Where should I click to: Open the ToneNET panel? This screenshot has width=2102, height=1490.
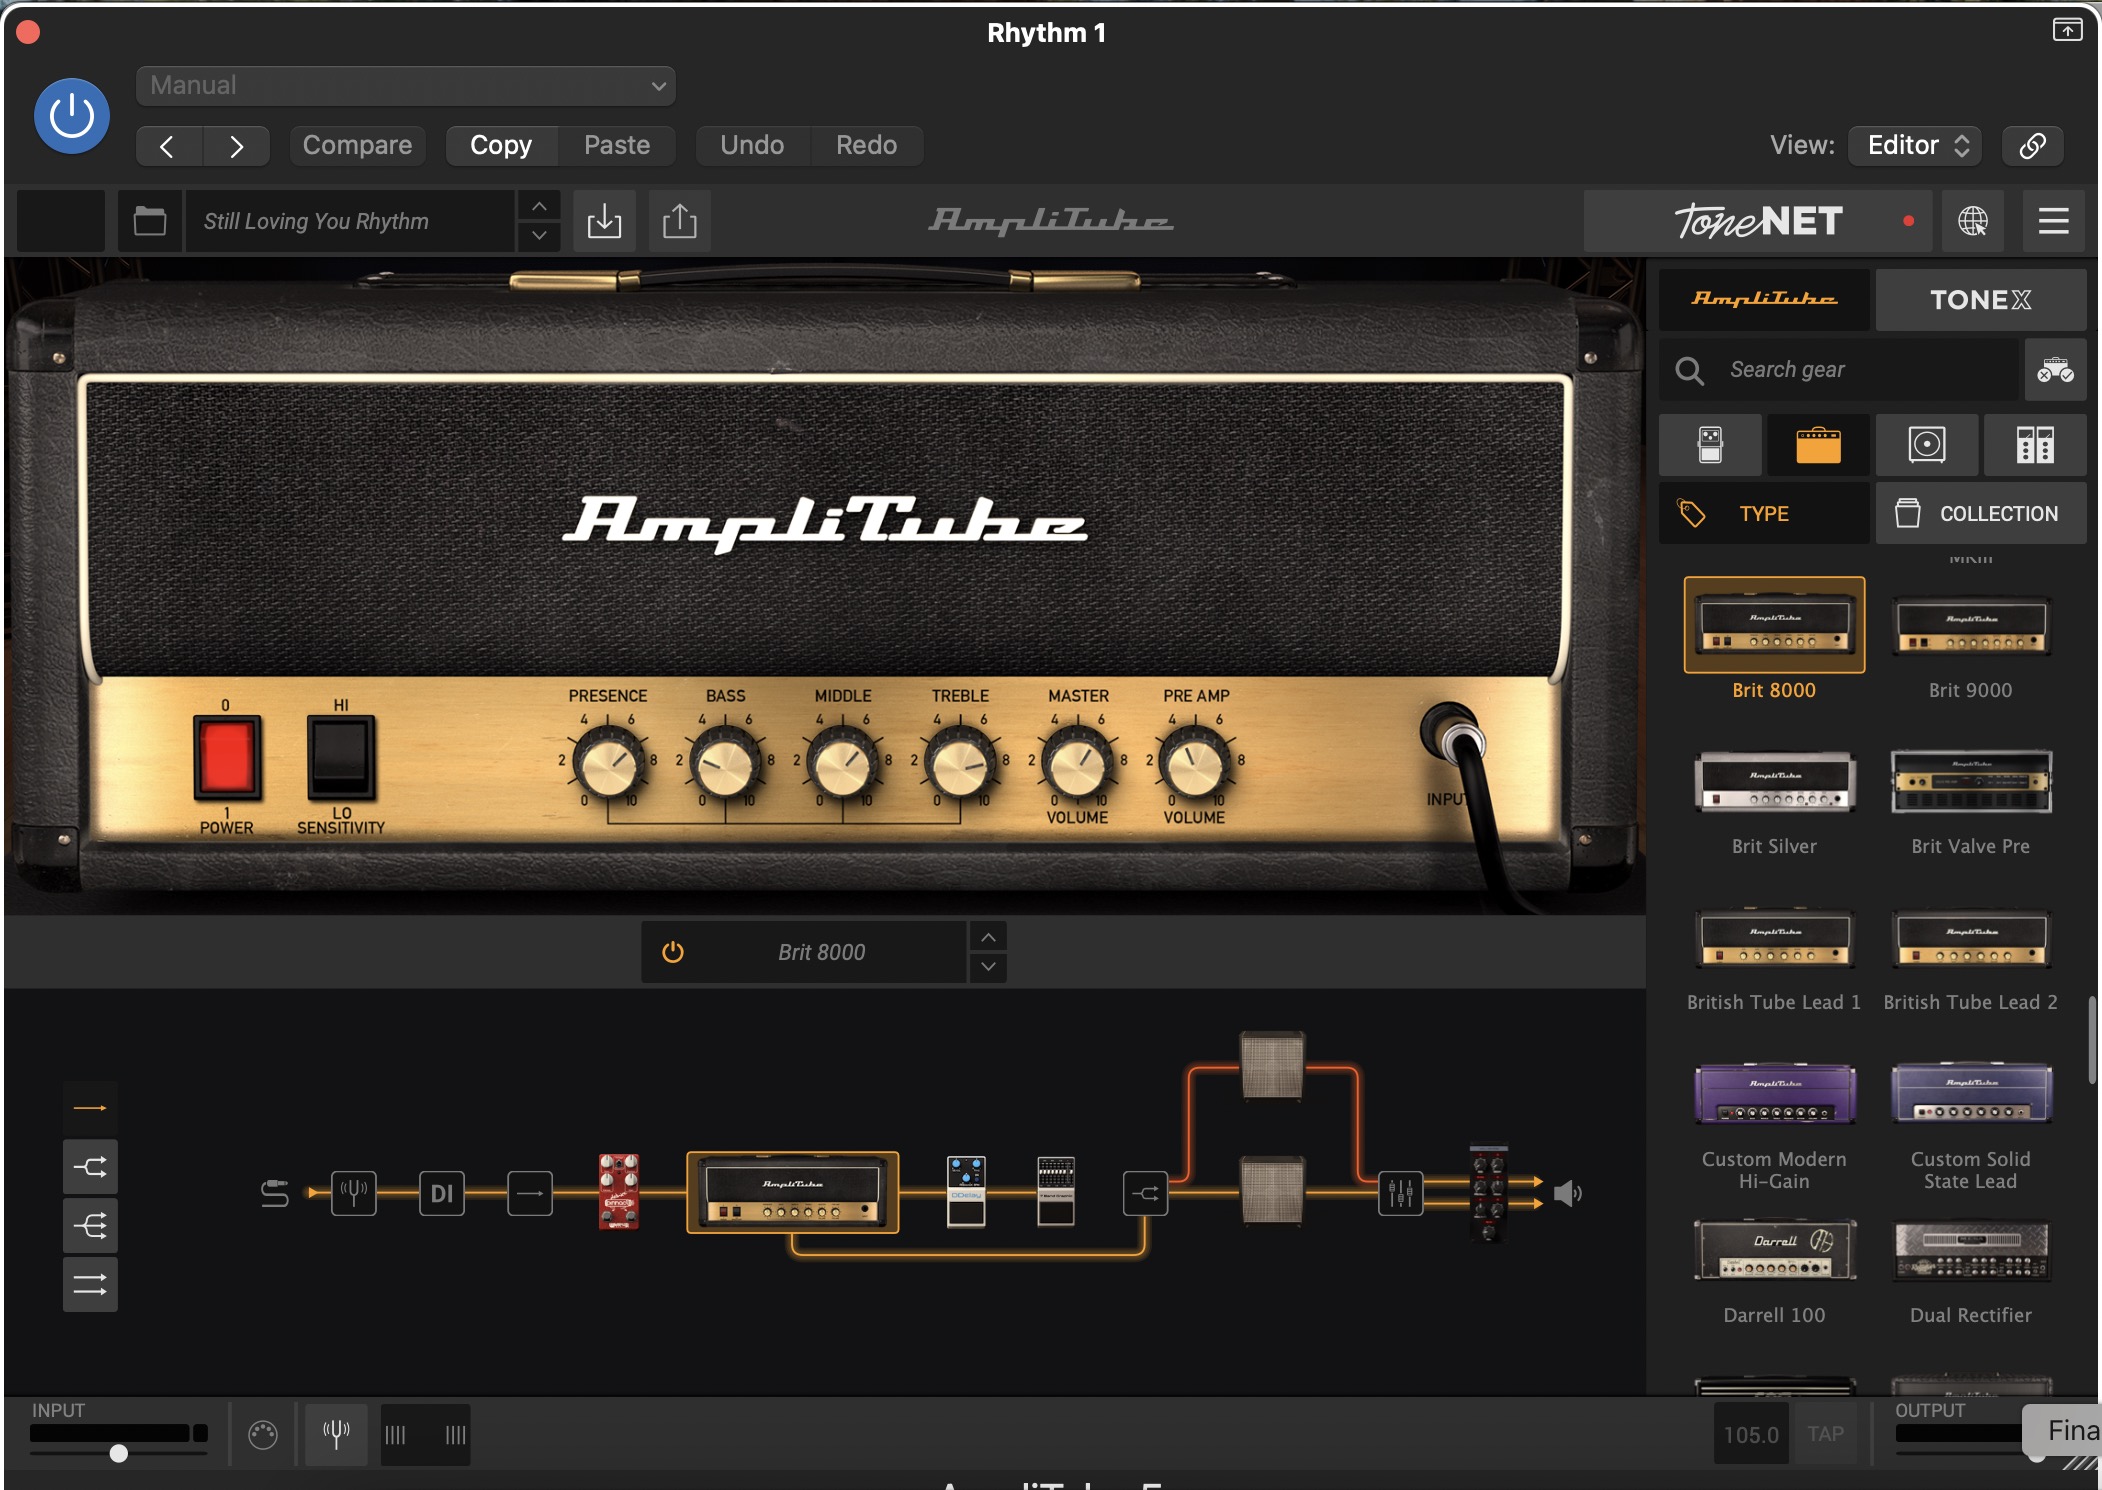click(x=1760, y=221)
